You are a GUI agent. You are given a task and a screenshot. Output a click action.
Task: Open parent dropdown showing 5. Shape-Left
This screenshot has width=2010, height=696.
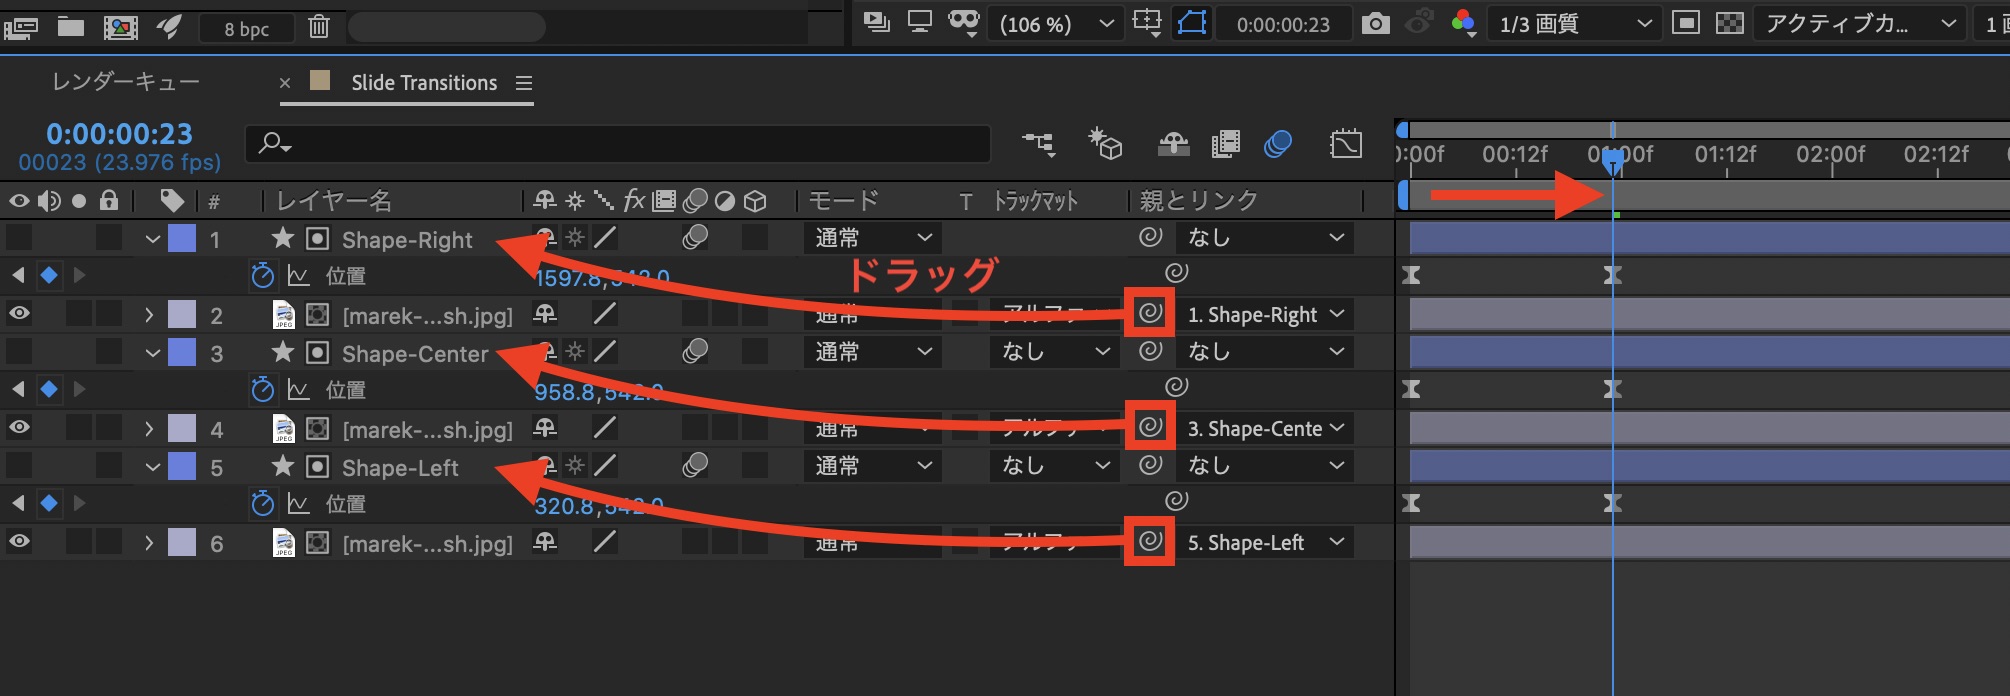(x=1265, y=543)
